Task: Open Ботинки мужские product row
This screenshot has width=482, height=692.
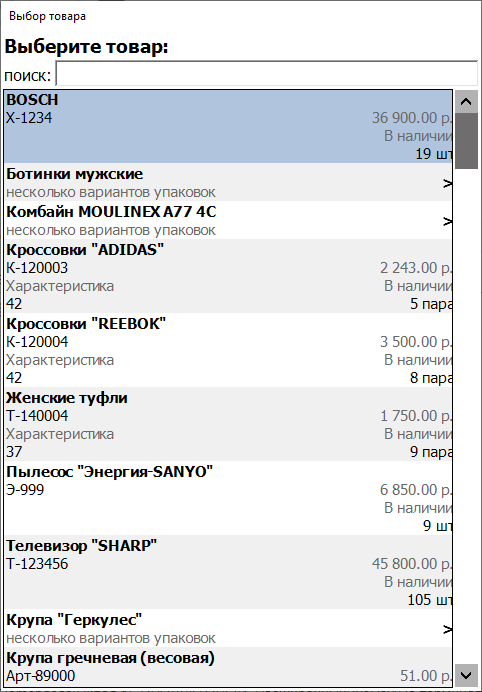Action: [228, 183]
